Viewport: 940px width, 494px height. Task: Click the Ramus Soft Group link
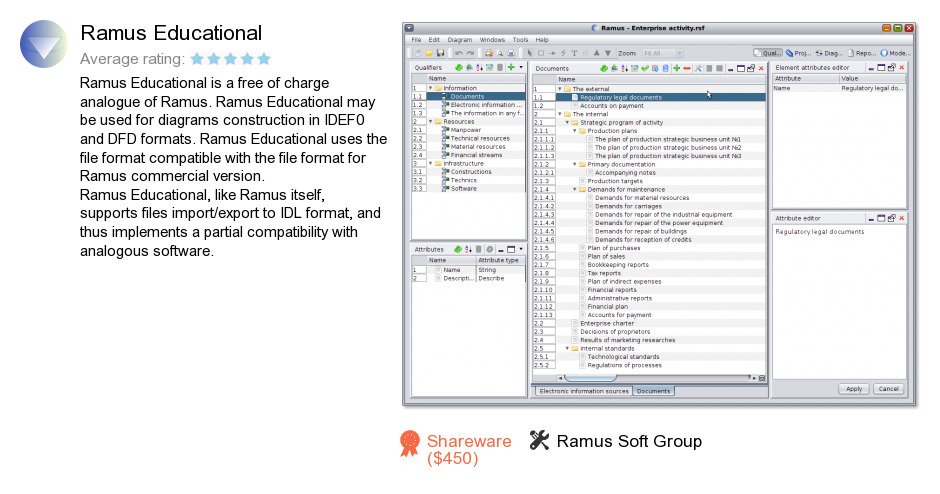click(x=629, y=441)
